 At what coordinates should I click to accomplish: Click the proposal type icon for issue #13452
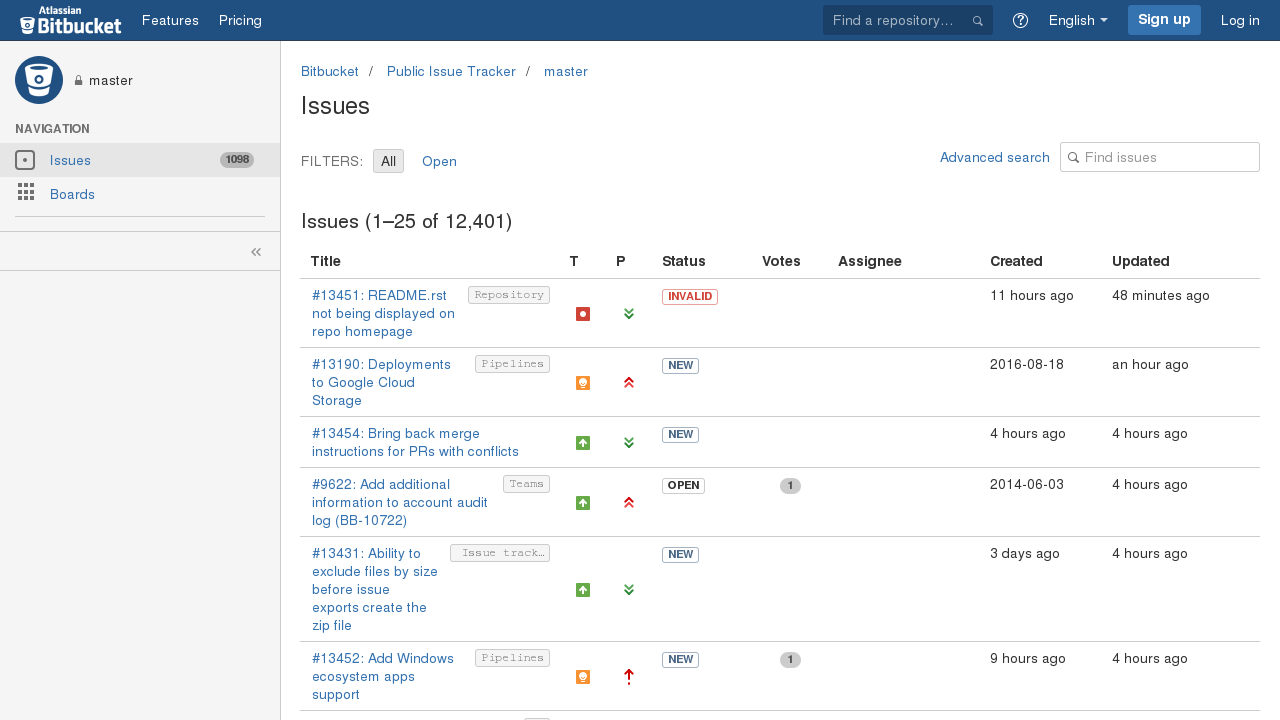583,677
